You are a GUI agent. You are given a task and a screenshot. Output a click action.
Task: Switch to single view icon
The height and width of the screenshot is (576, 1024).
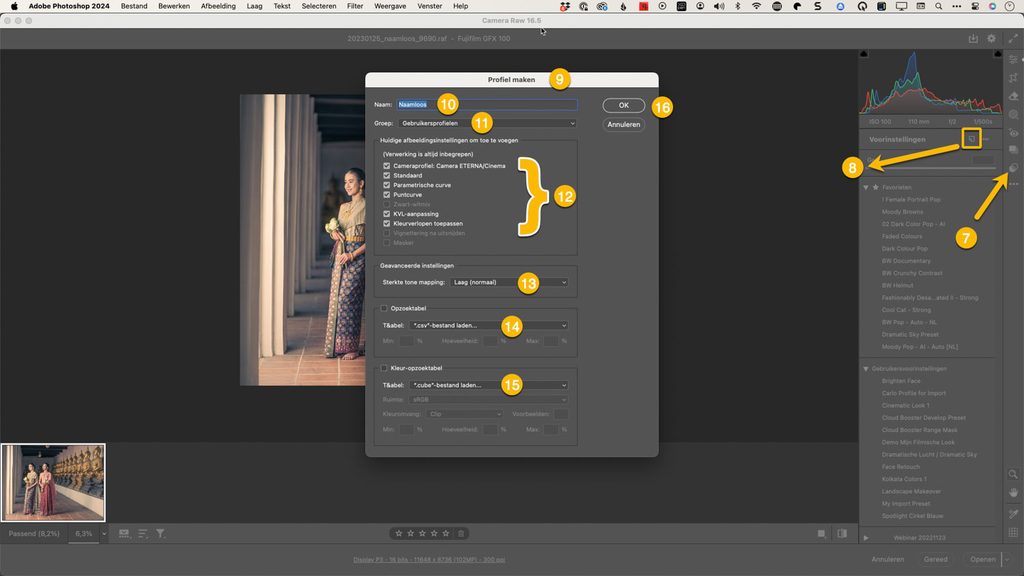[x=822, y=534]
